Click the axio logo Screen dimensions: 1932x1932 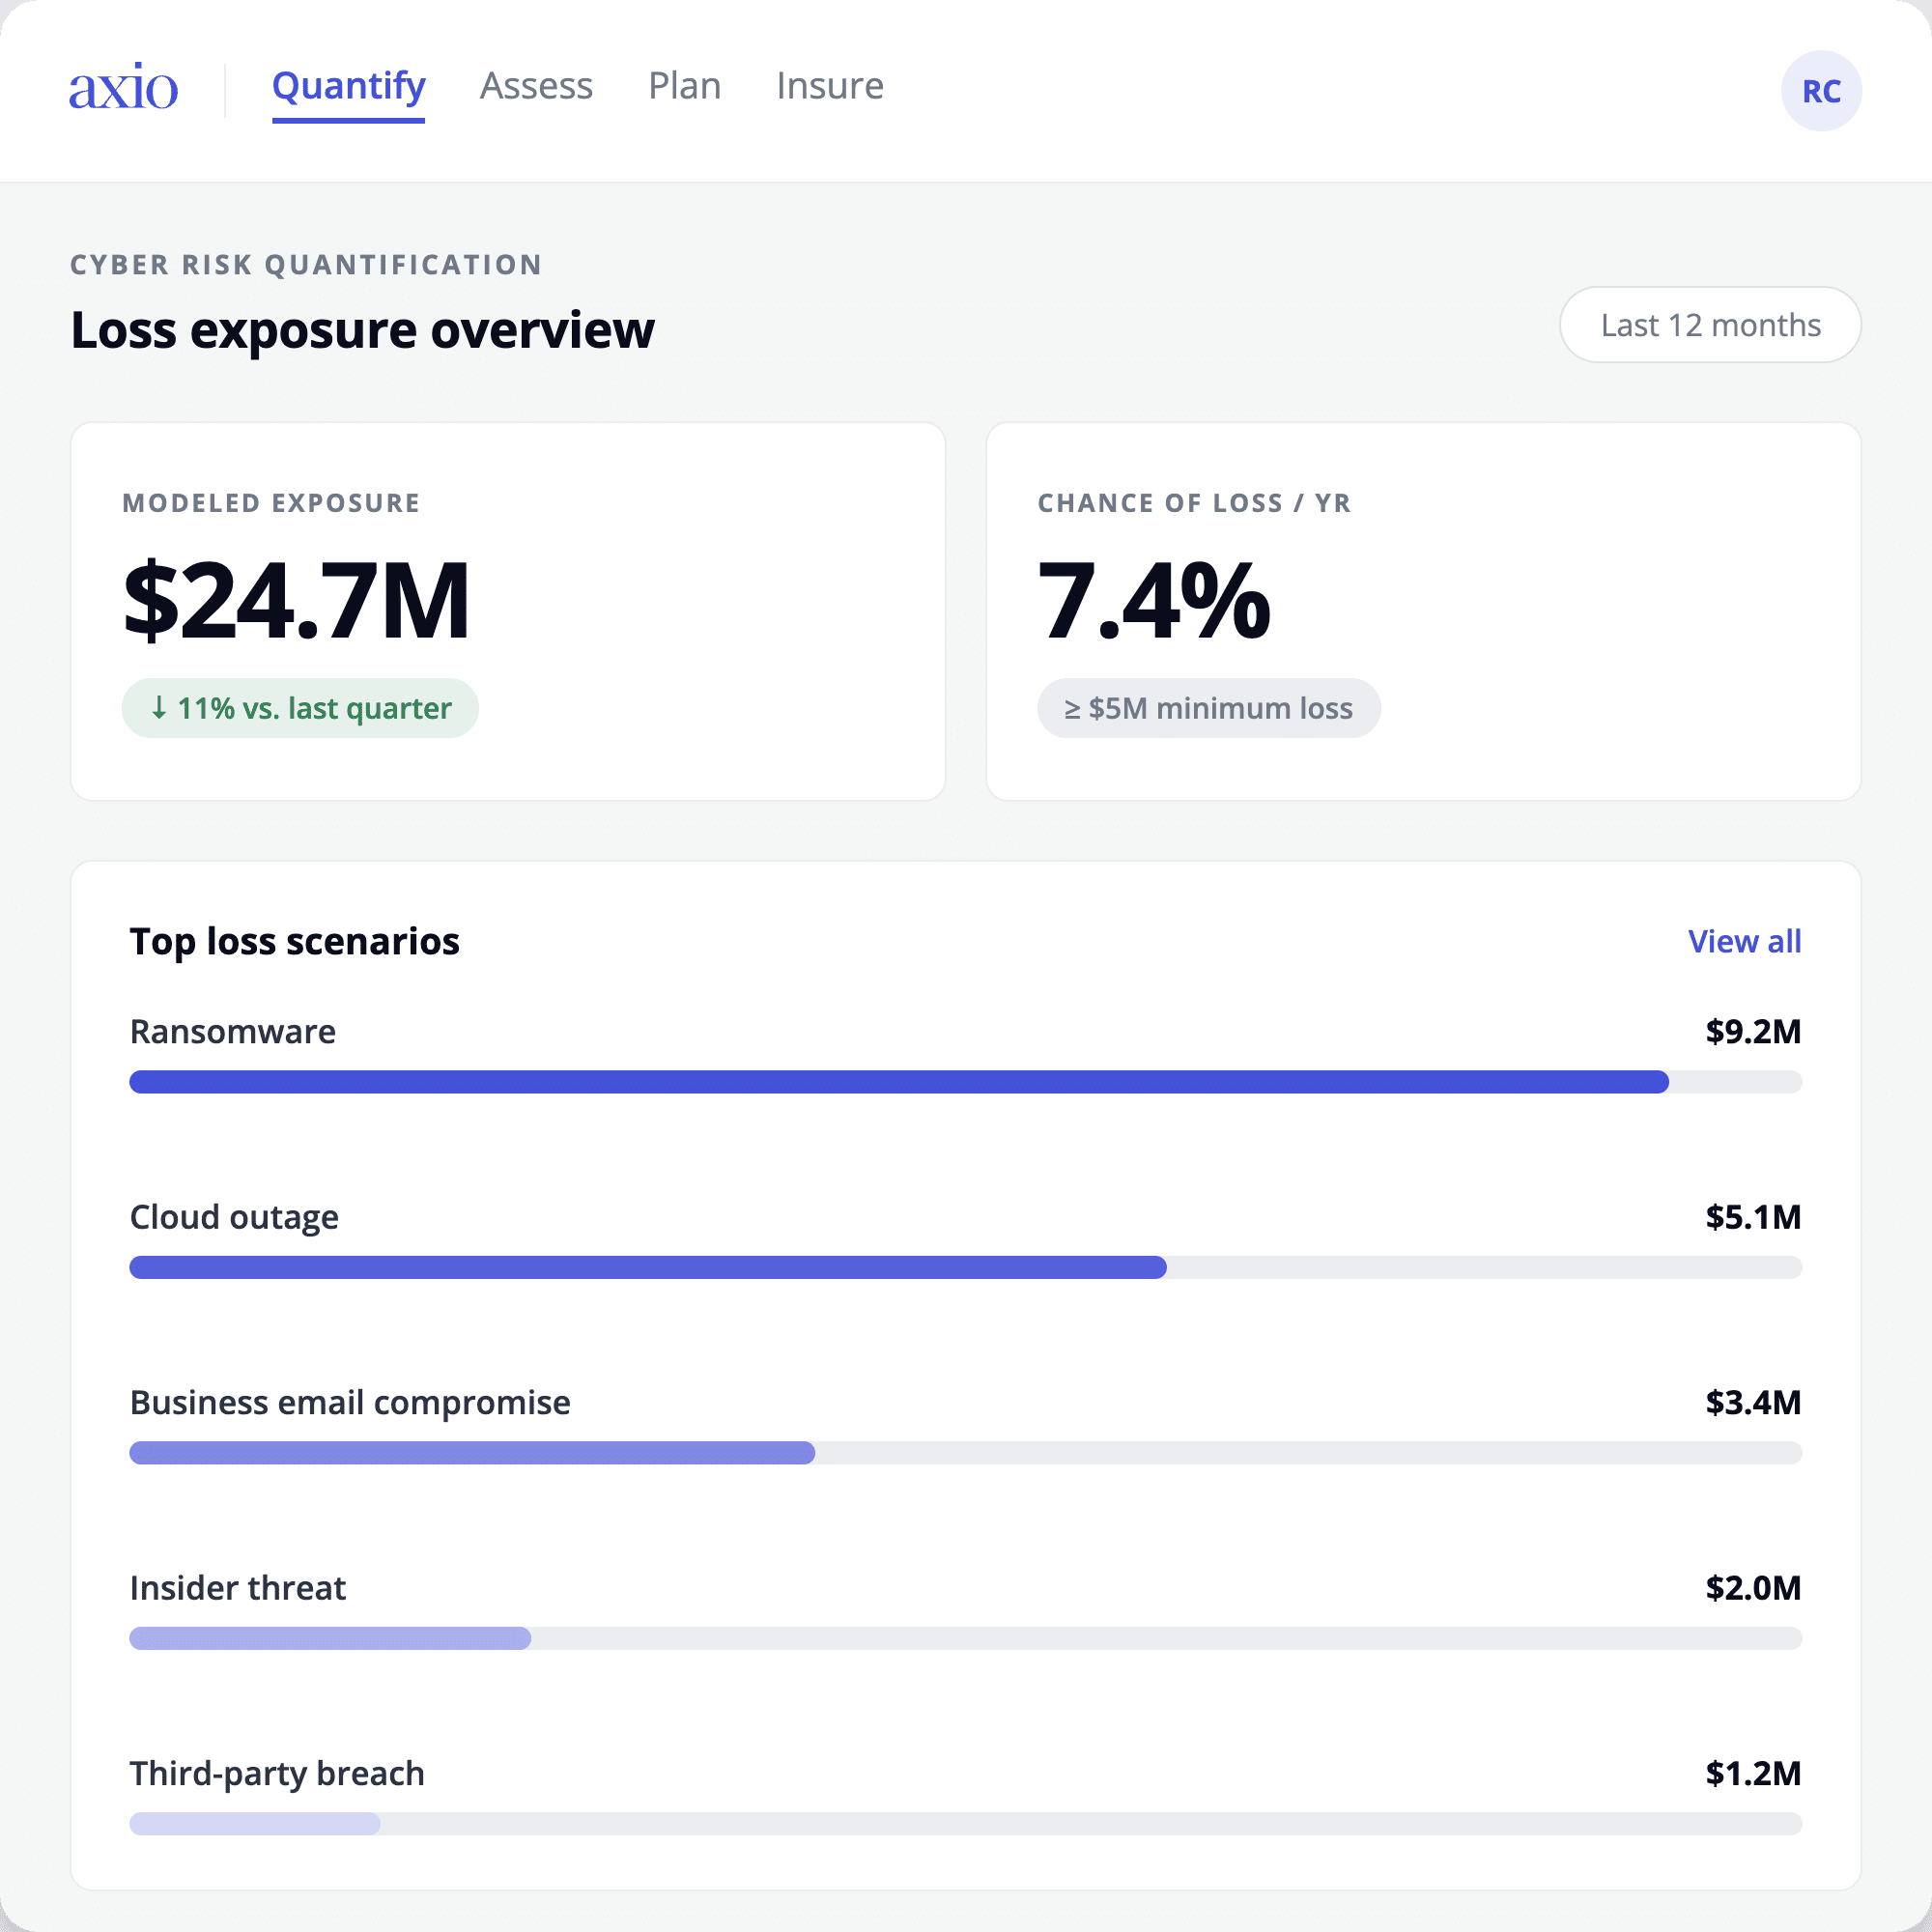coord(123,87)
